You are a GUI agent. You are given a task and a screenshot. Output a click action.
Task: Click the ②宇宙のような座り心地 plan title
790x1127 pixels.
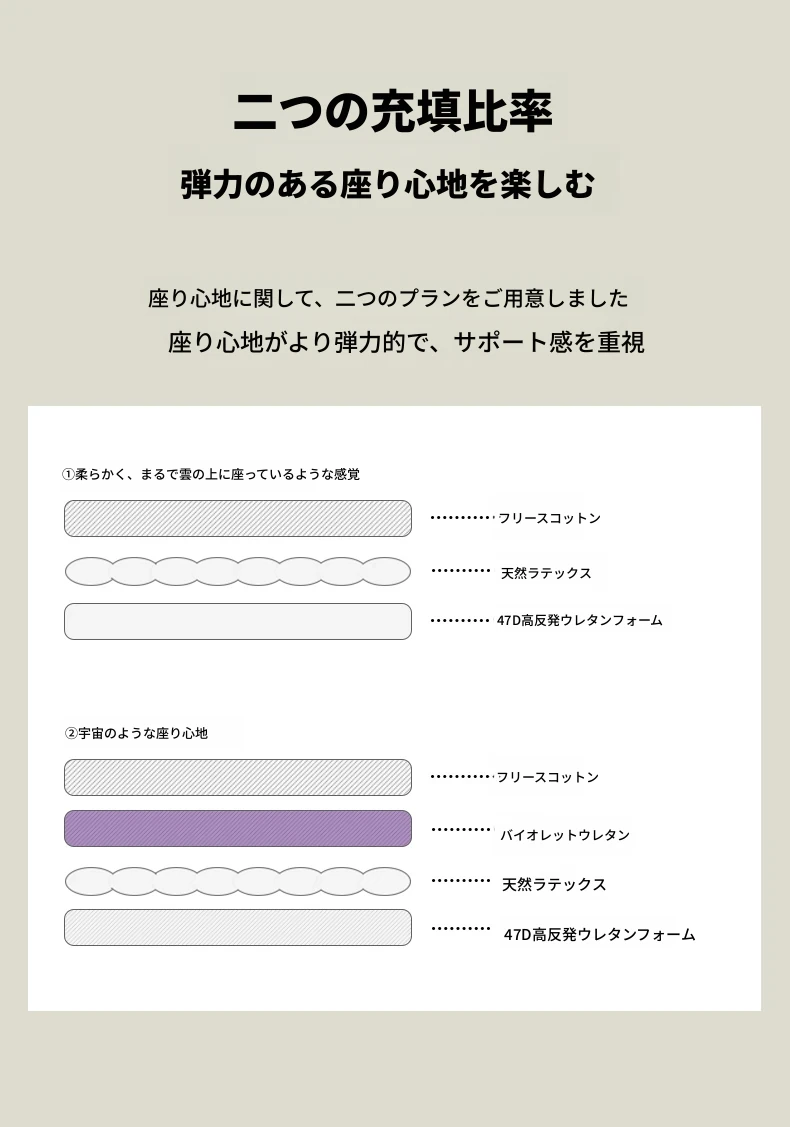[137, 733]
